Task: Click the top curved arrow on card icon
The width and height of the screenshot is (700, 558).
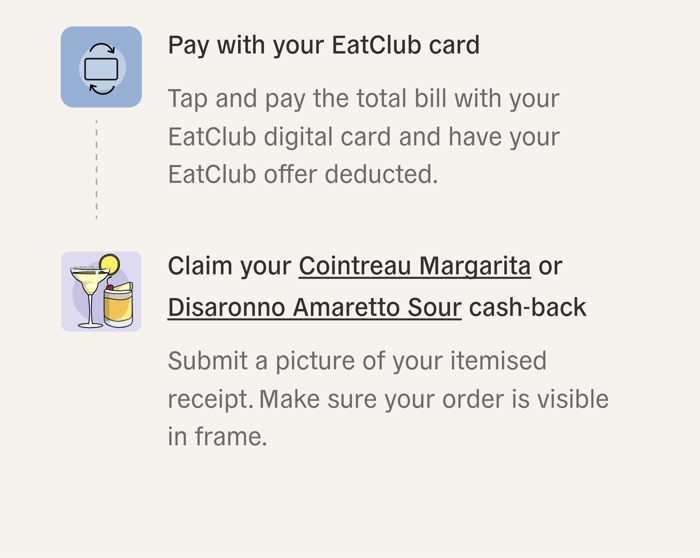Action: point(101,50)
